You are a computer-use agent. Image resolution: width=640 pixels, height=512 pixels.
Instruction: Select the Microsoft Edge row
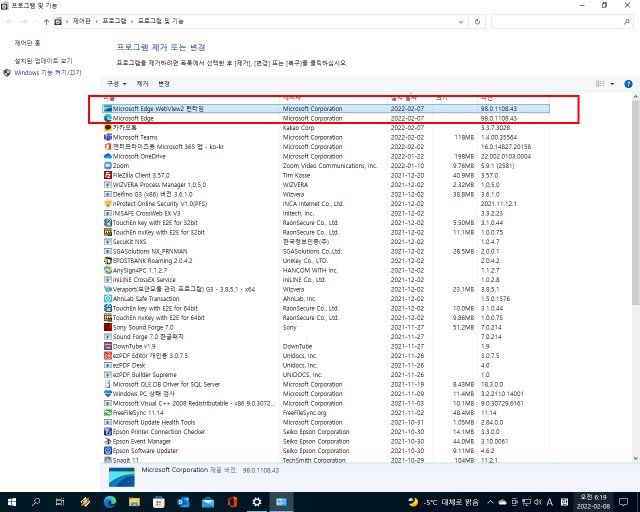(326, 118)
